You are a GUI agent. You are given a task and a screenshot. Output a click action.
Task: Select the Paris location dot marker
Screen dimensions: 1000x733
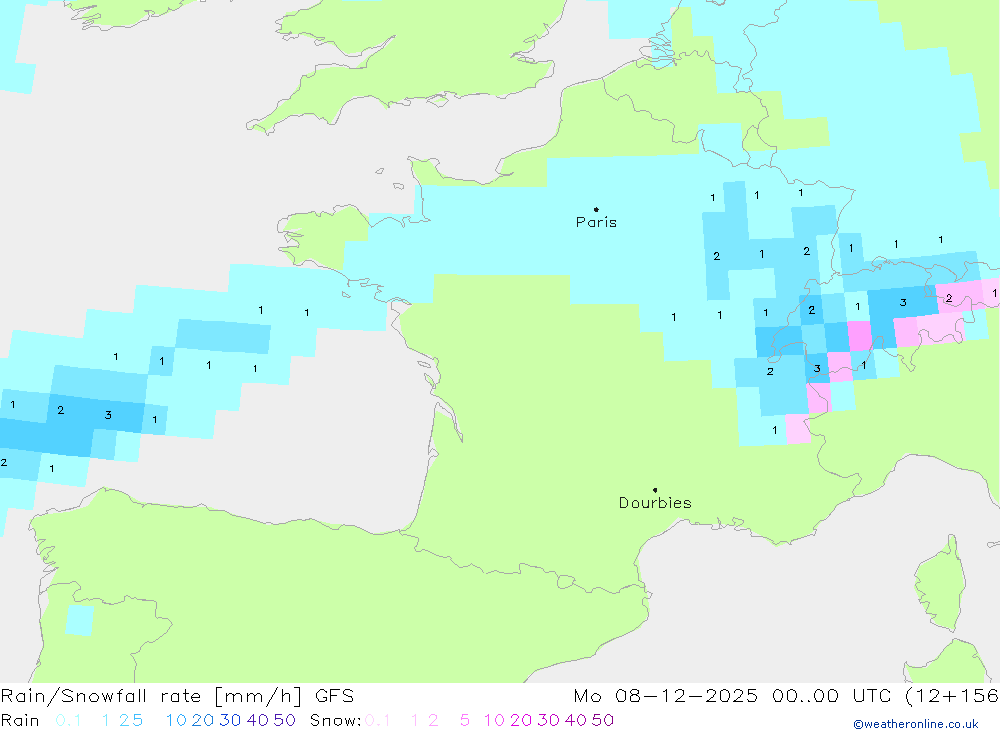click(x=596, y=209)
